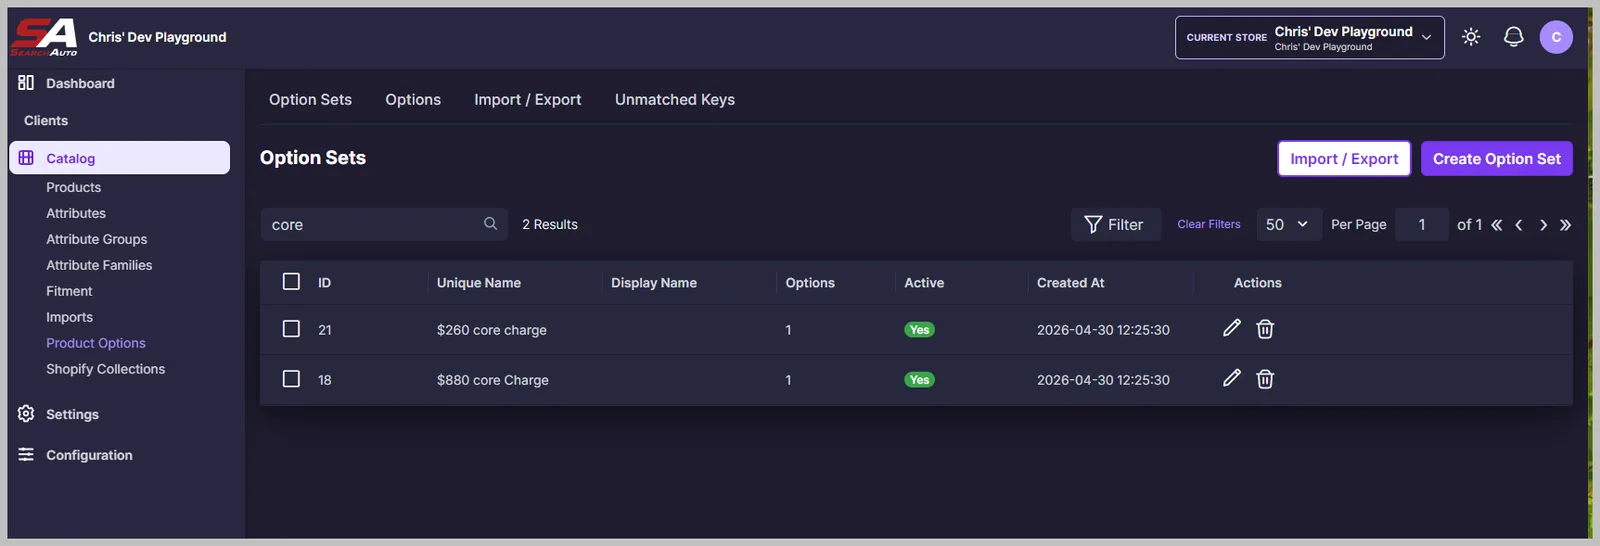Click Create Option Set

[x=1496, y=158]
